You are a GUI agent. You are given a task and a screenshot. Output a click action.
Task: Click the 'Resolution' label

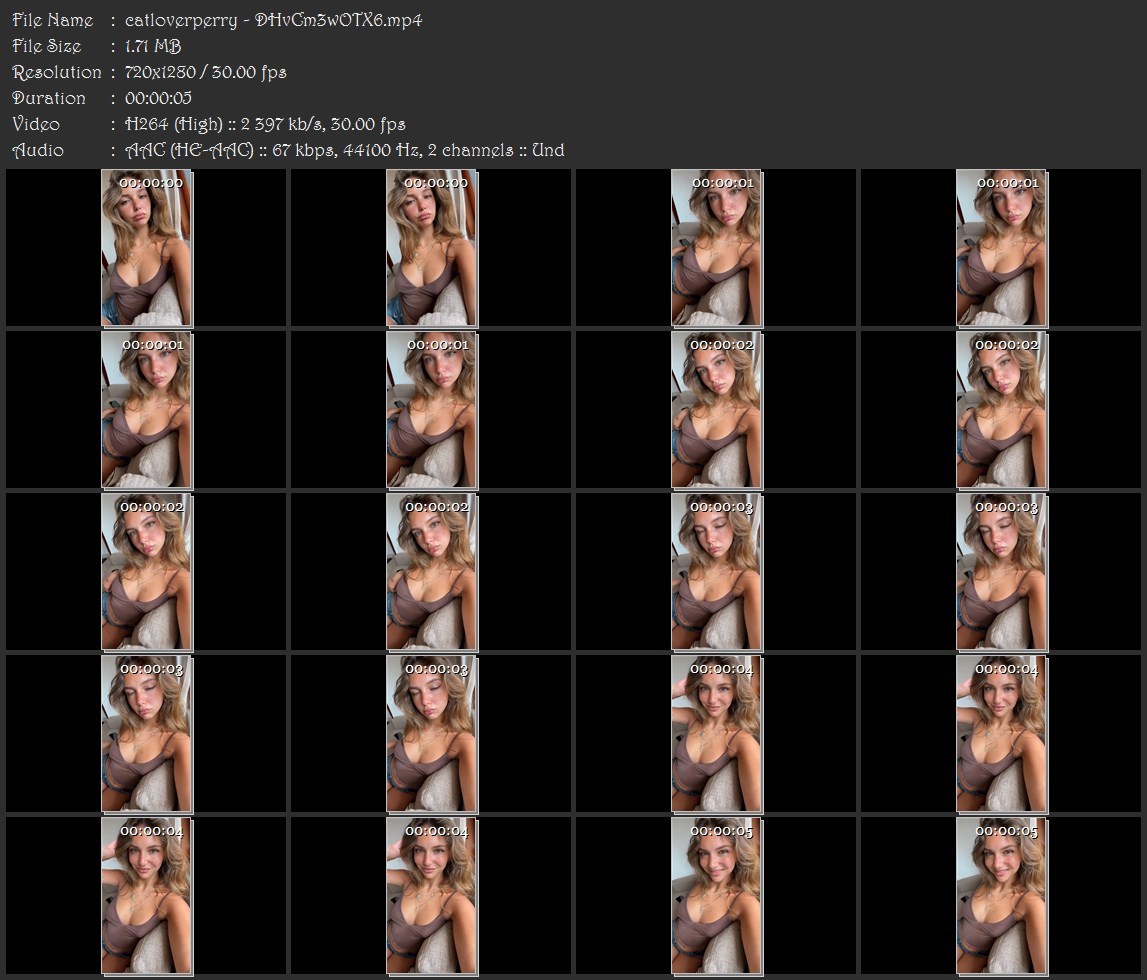point(57,72)
